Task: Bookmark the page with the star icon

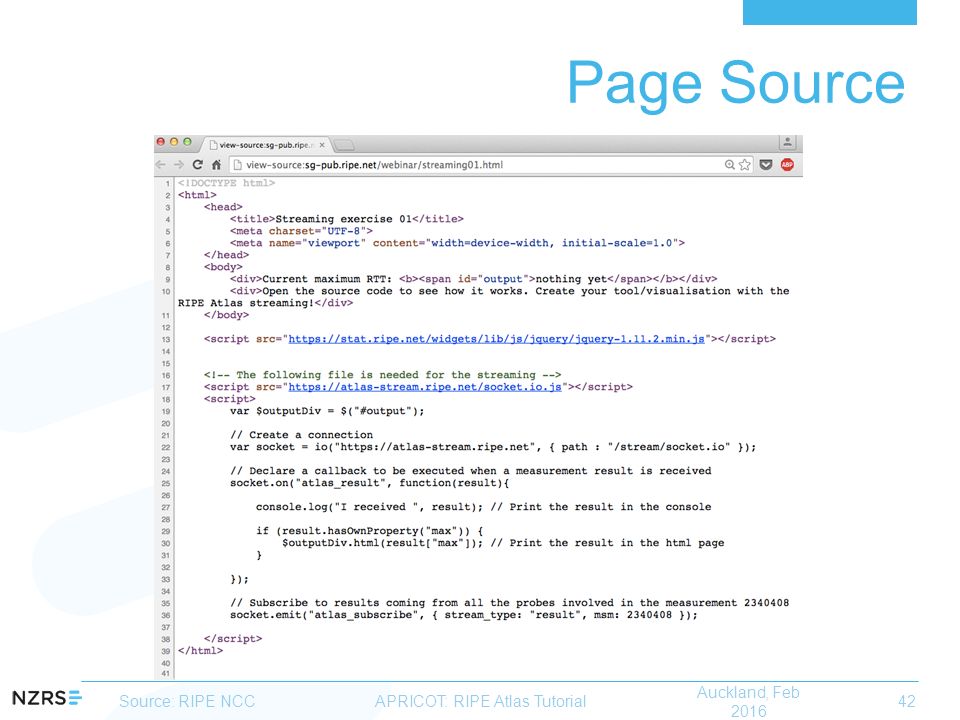Action: pos(744,165)
